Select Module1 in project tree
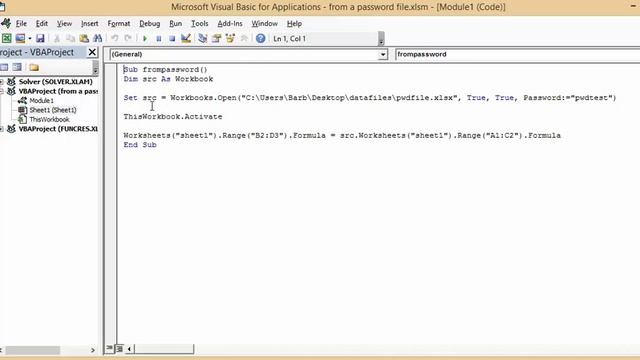This screenshot has width=640, height=360. (41, 100)
